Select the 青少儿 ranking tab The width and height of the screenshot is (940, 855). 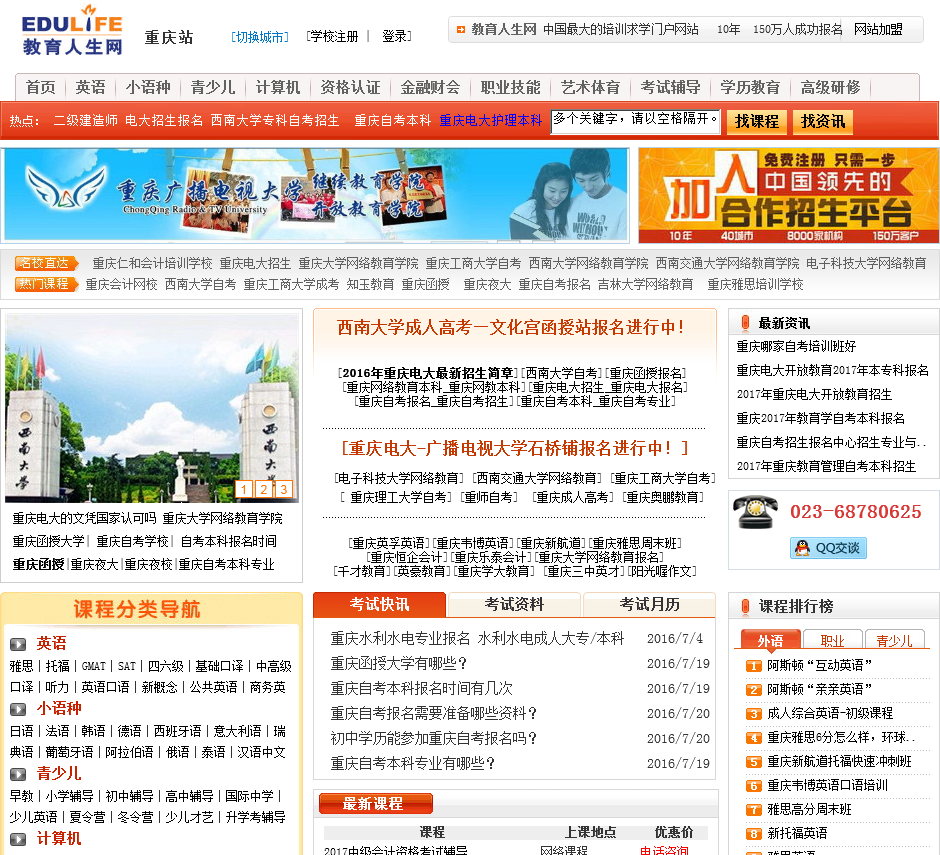coord(894,640)
